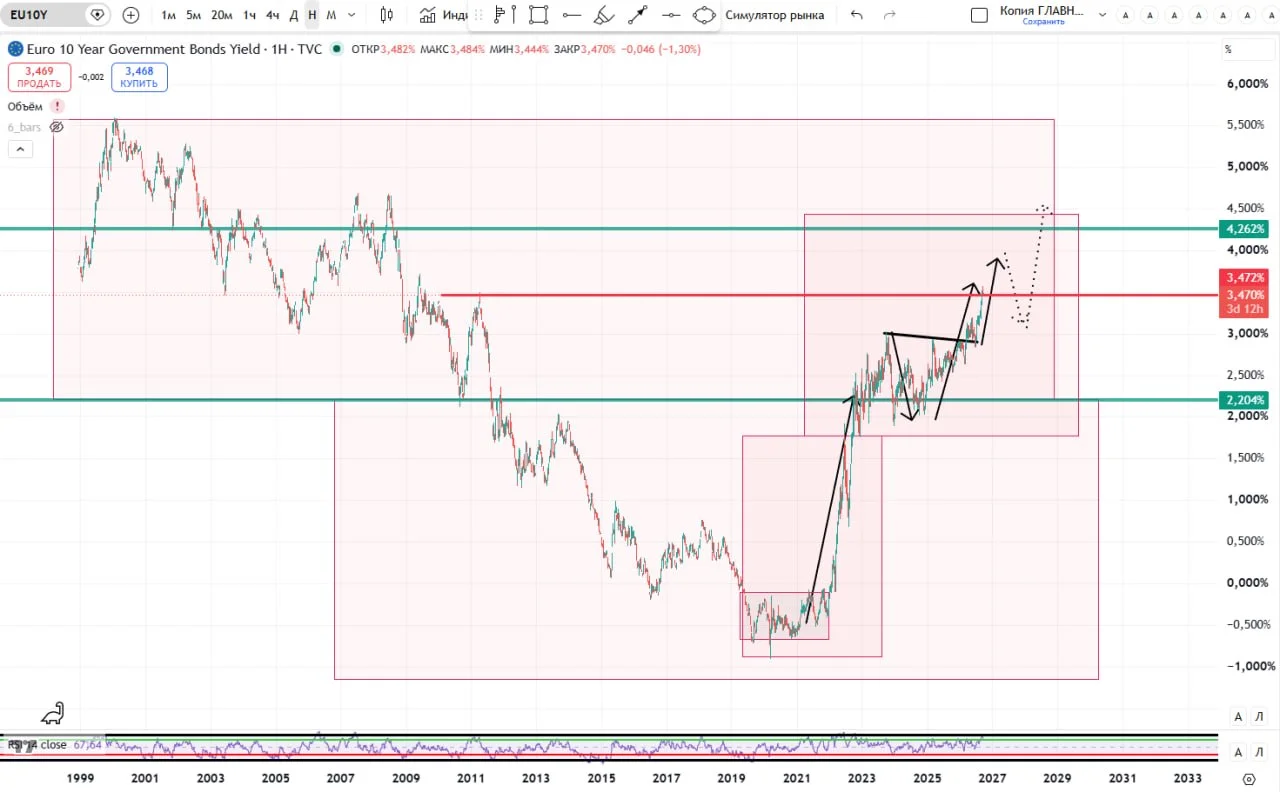Image resolution: width=1280 pixels, height=792 pixels.
Task: Collapse the indicator legend chevron
Action: coord(21,149)
